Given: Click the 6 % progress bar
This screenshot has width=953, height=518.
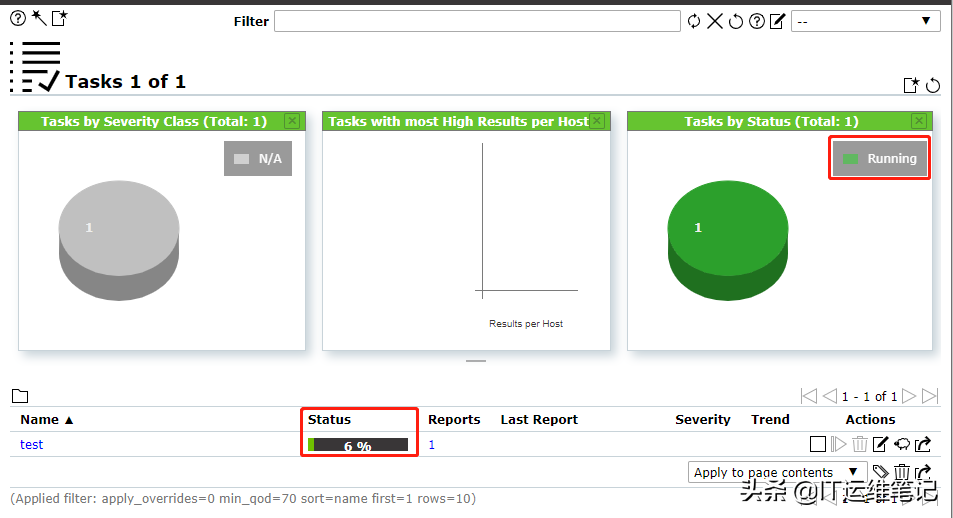Looking at the screenshot, I should (358, 445).
